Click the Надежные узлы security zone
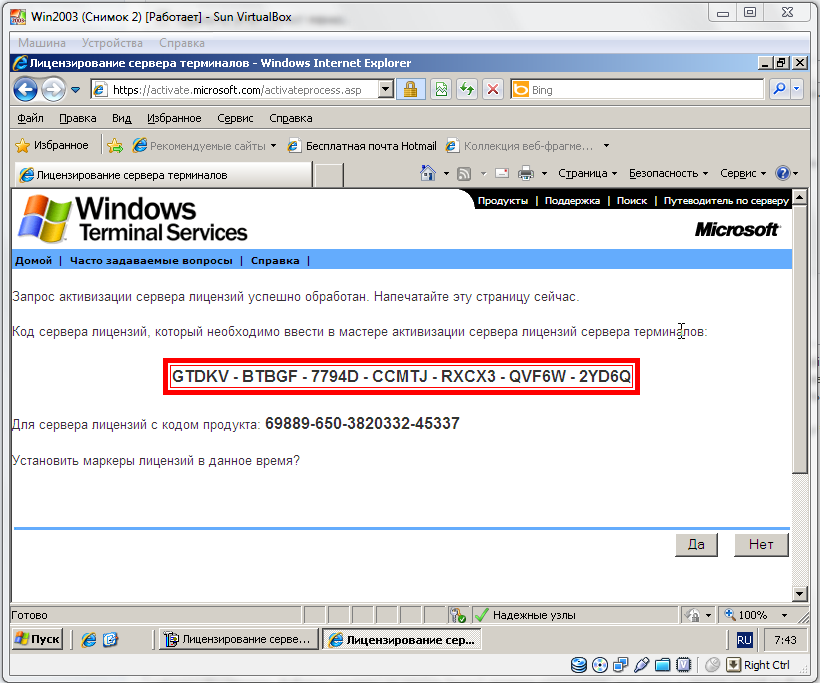 click(x=534, y=615)
